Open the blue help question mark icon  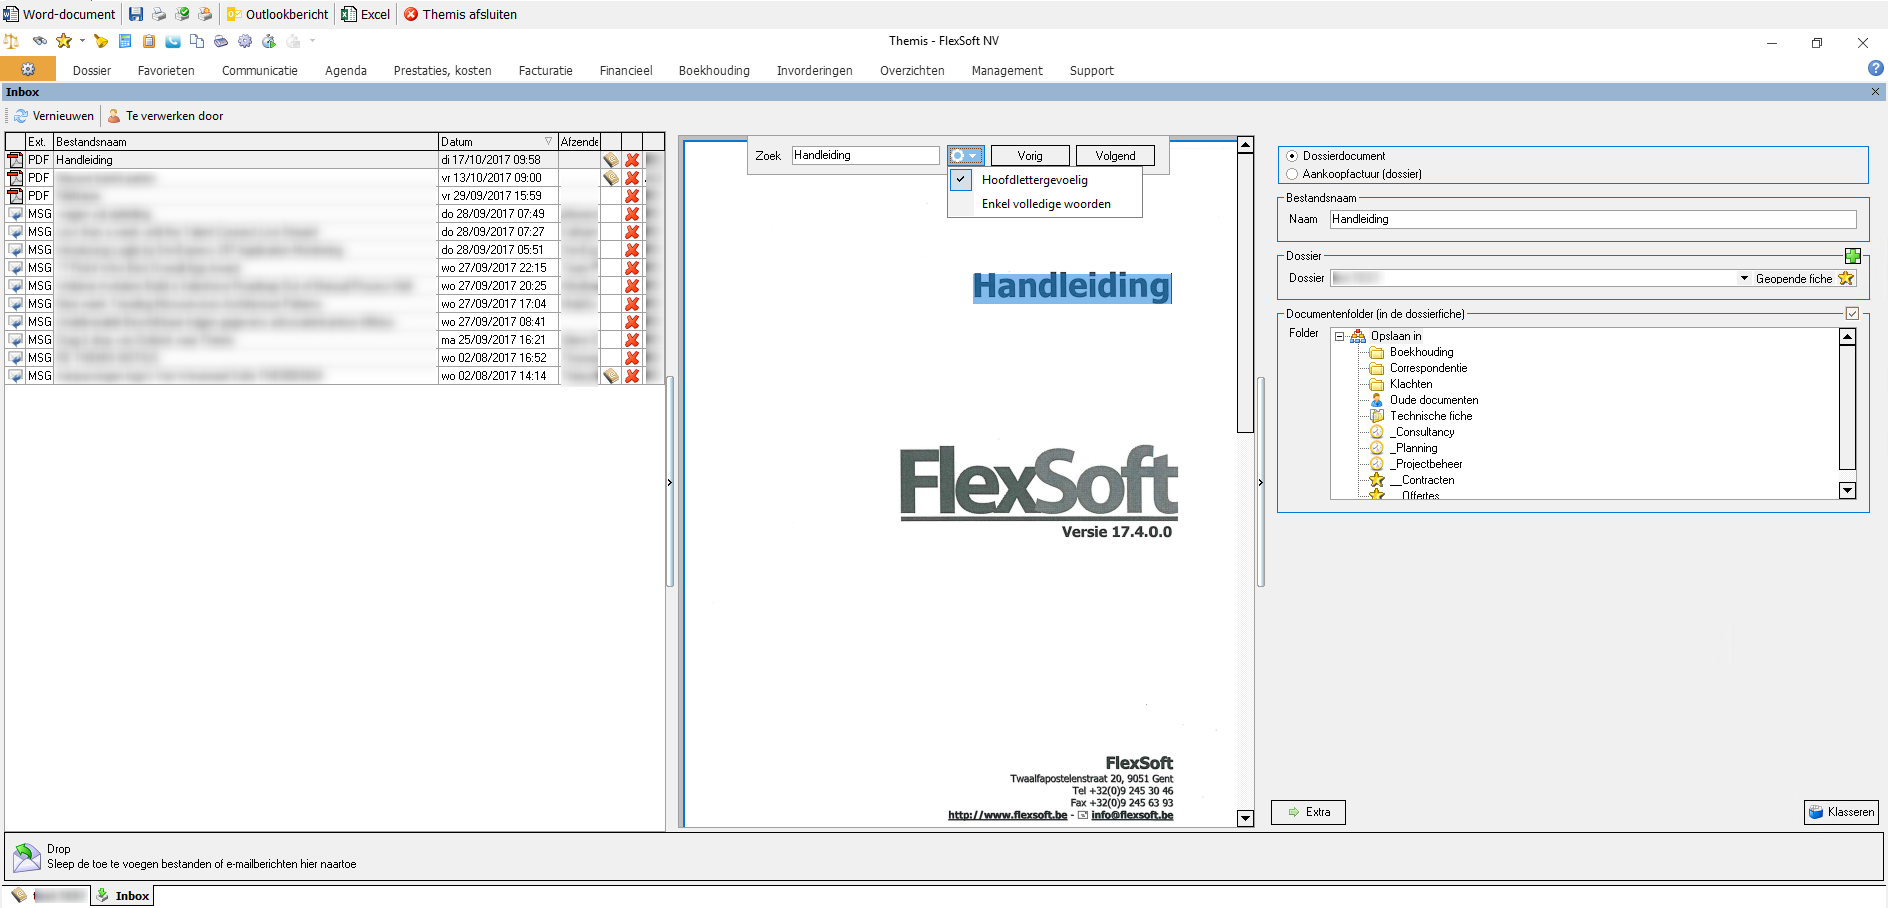point(1876,68)
